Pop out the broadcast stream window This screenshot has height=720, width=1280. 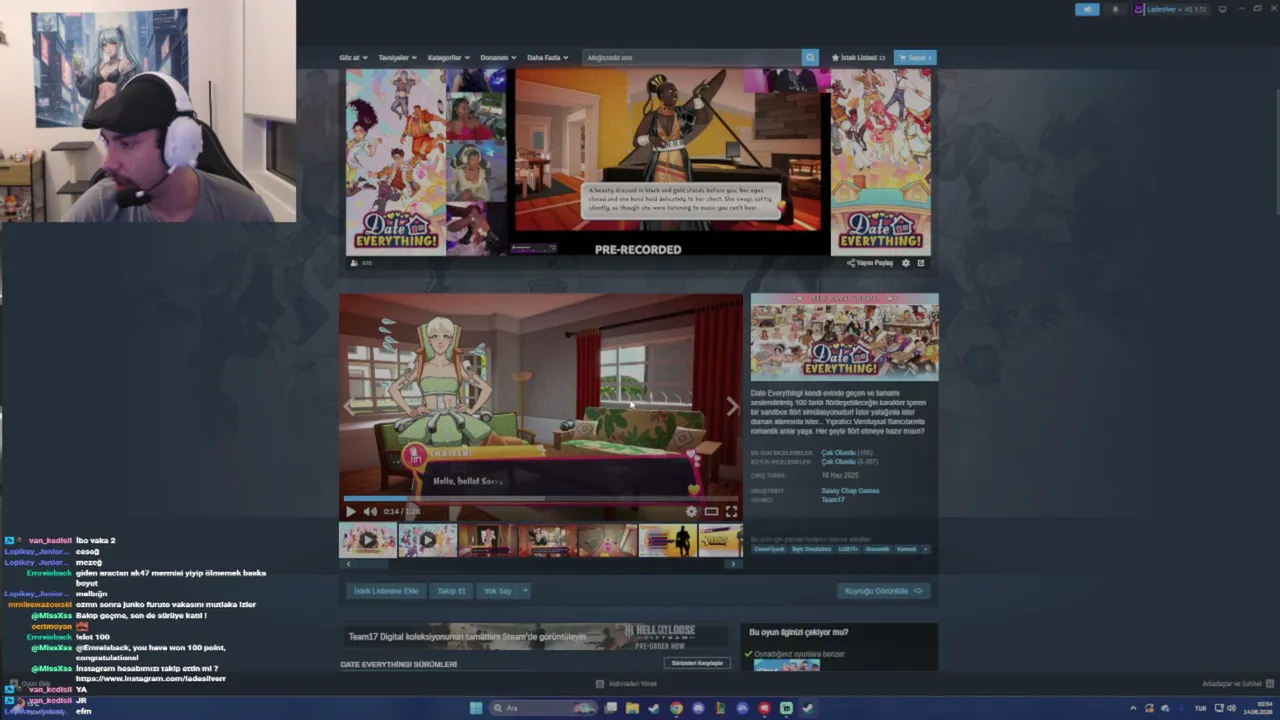[921, 263]
